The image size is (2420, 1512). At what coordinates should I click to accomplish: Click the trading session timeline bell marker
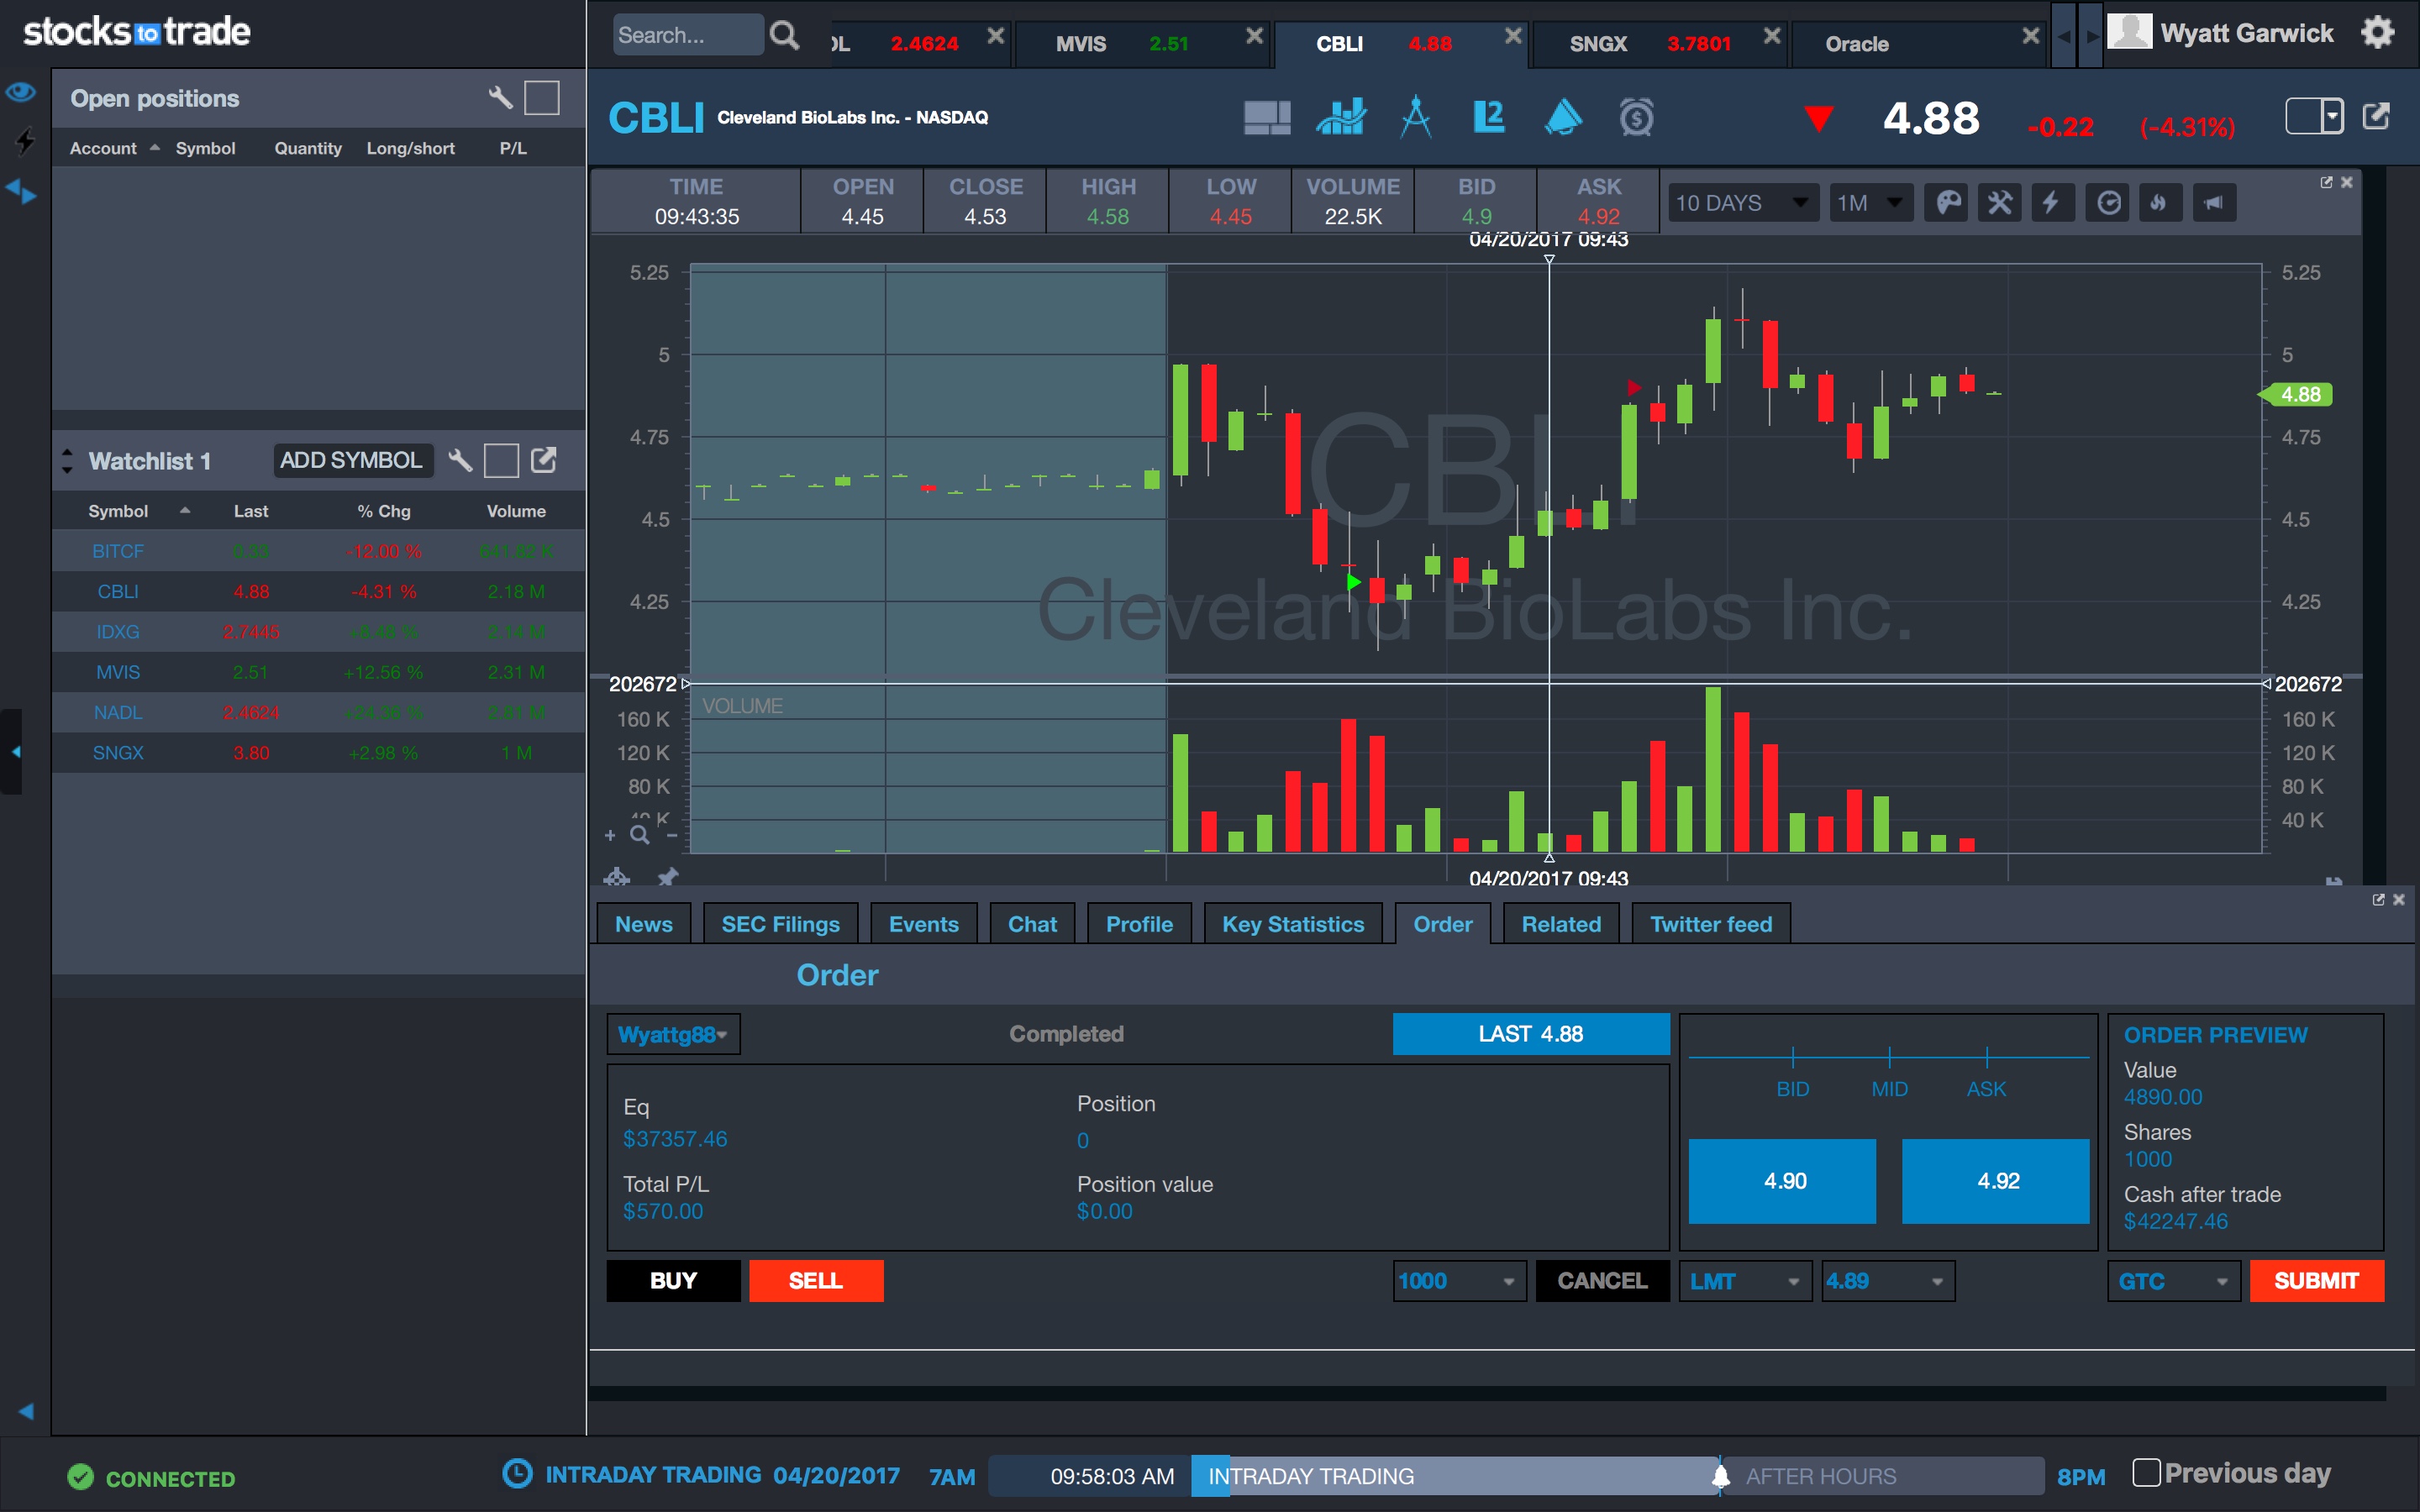pyautogui.click(x=1720, y=1476)
